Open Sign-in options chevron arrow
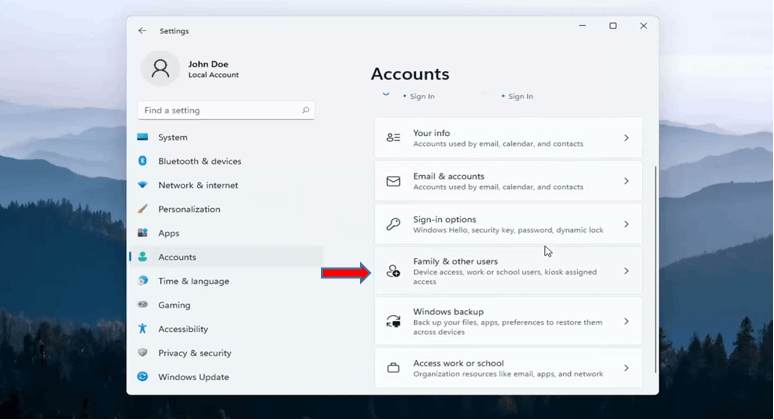774x420 pixels. pyautogui.click(x=626, y=224)
